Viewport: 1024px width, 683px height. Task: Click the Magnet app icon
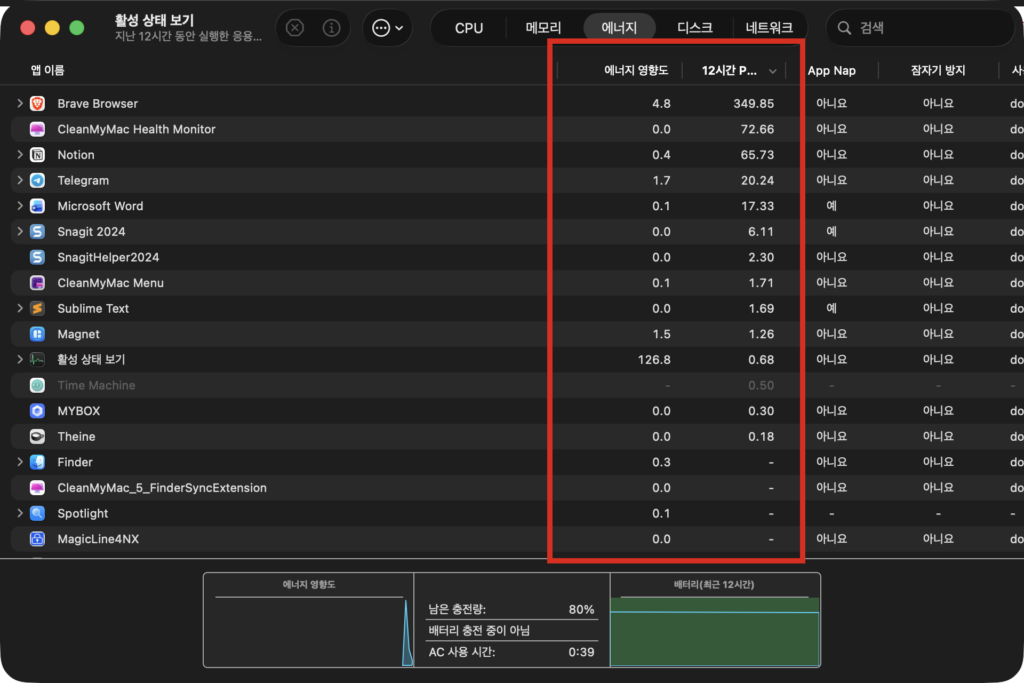[37, 334]
